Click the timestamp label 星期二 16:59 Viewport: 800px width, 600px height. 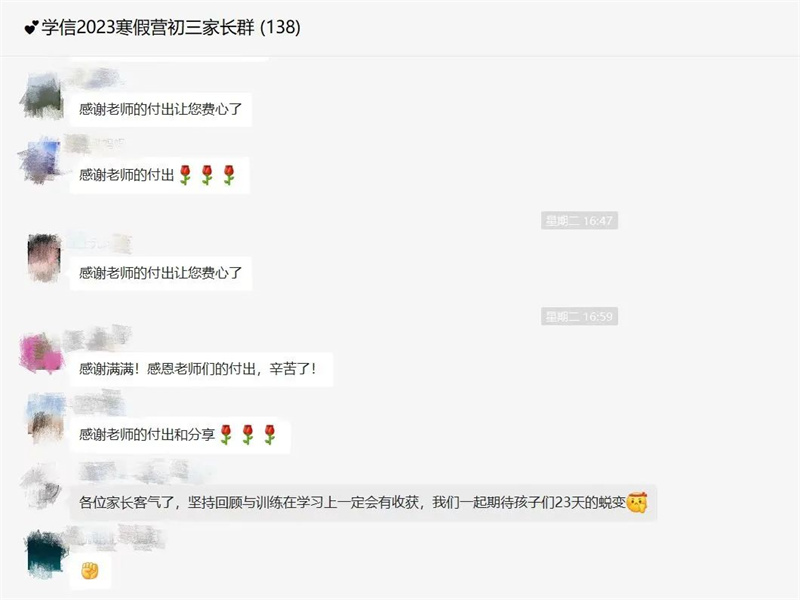[579, 316]
